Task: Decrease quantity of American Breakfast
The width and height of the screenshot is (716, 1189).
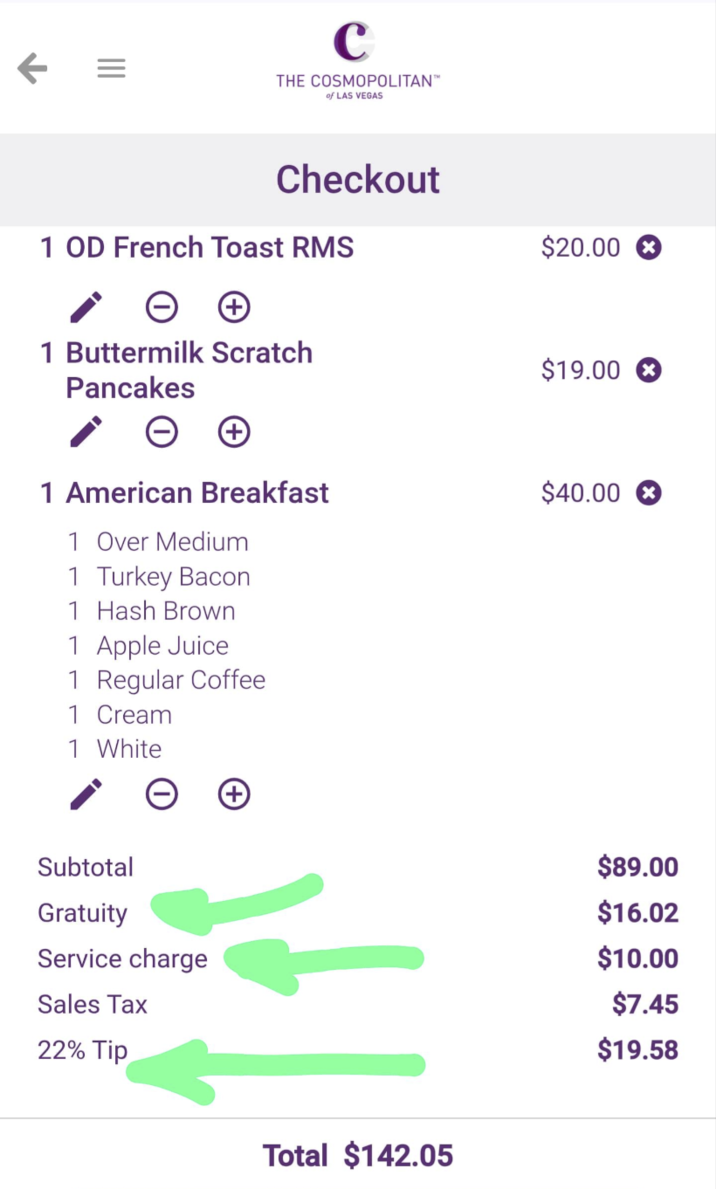Action: click(162, 794)
